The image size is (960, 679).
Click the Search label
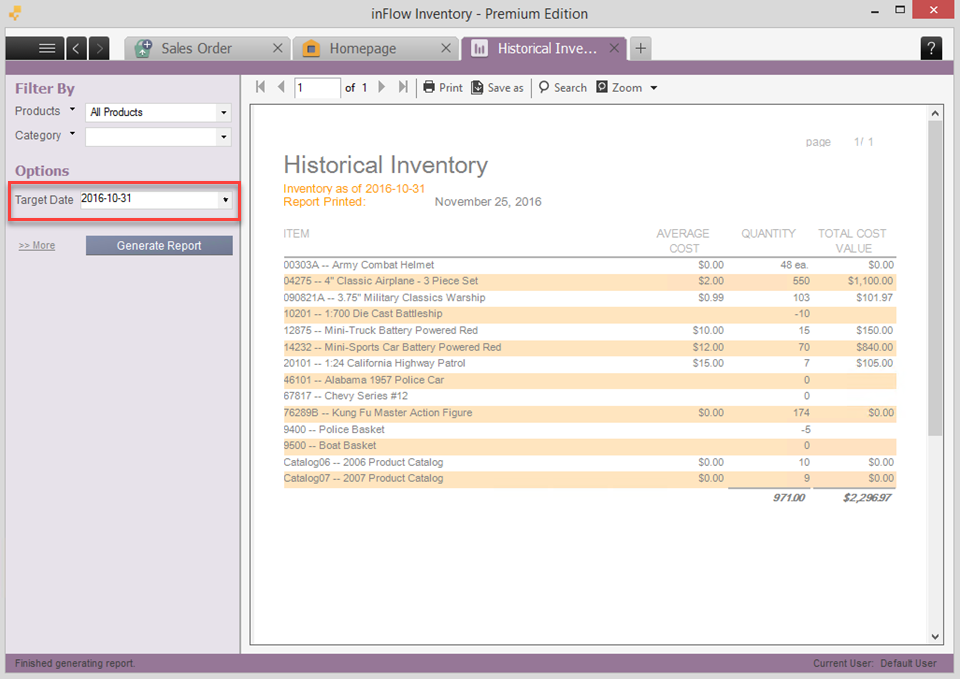pyautogui.click(x=571, y=88)
